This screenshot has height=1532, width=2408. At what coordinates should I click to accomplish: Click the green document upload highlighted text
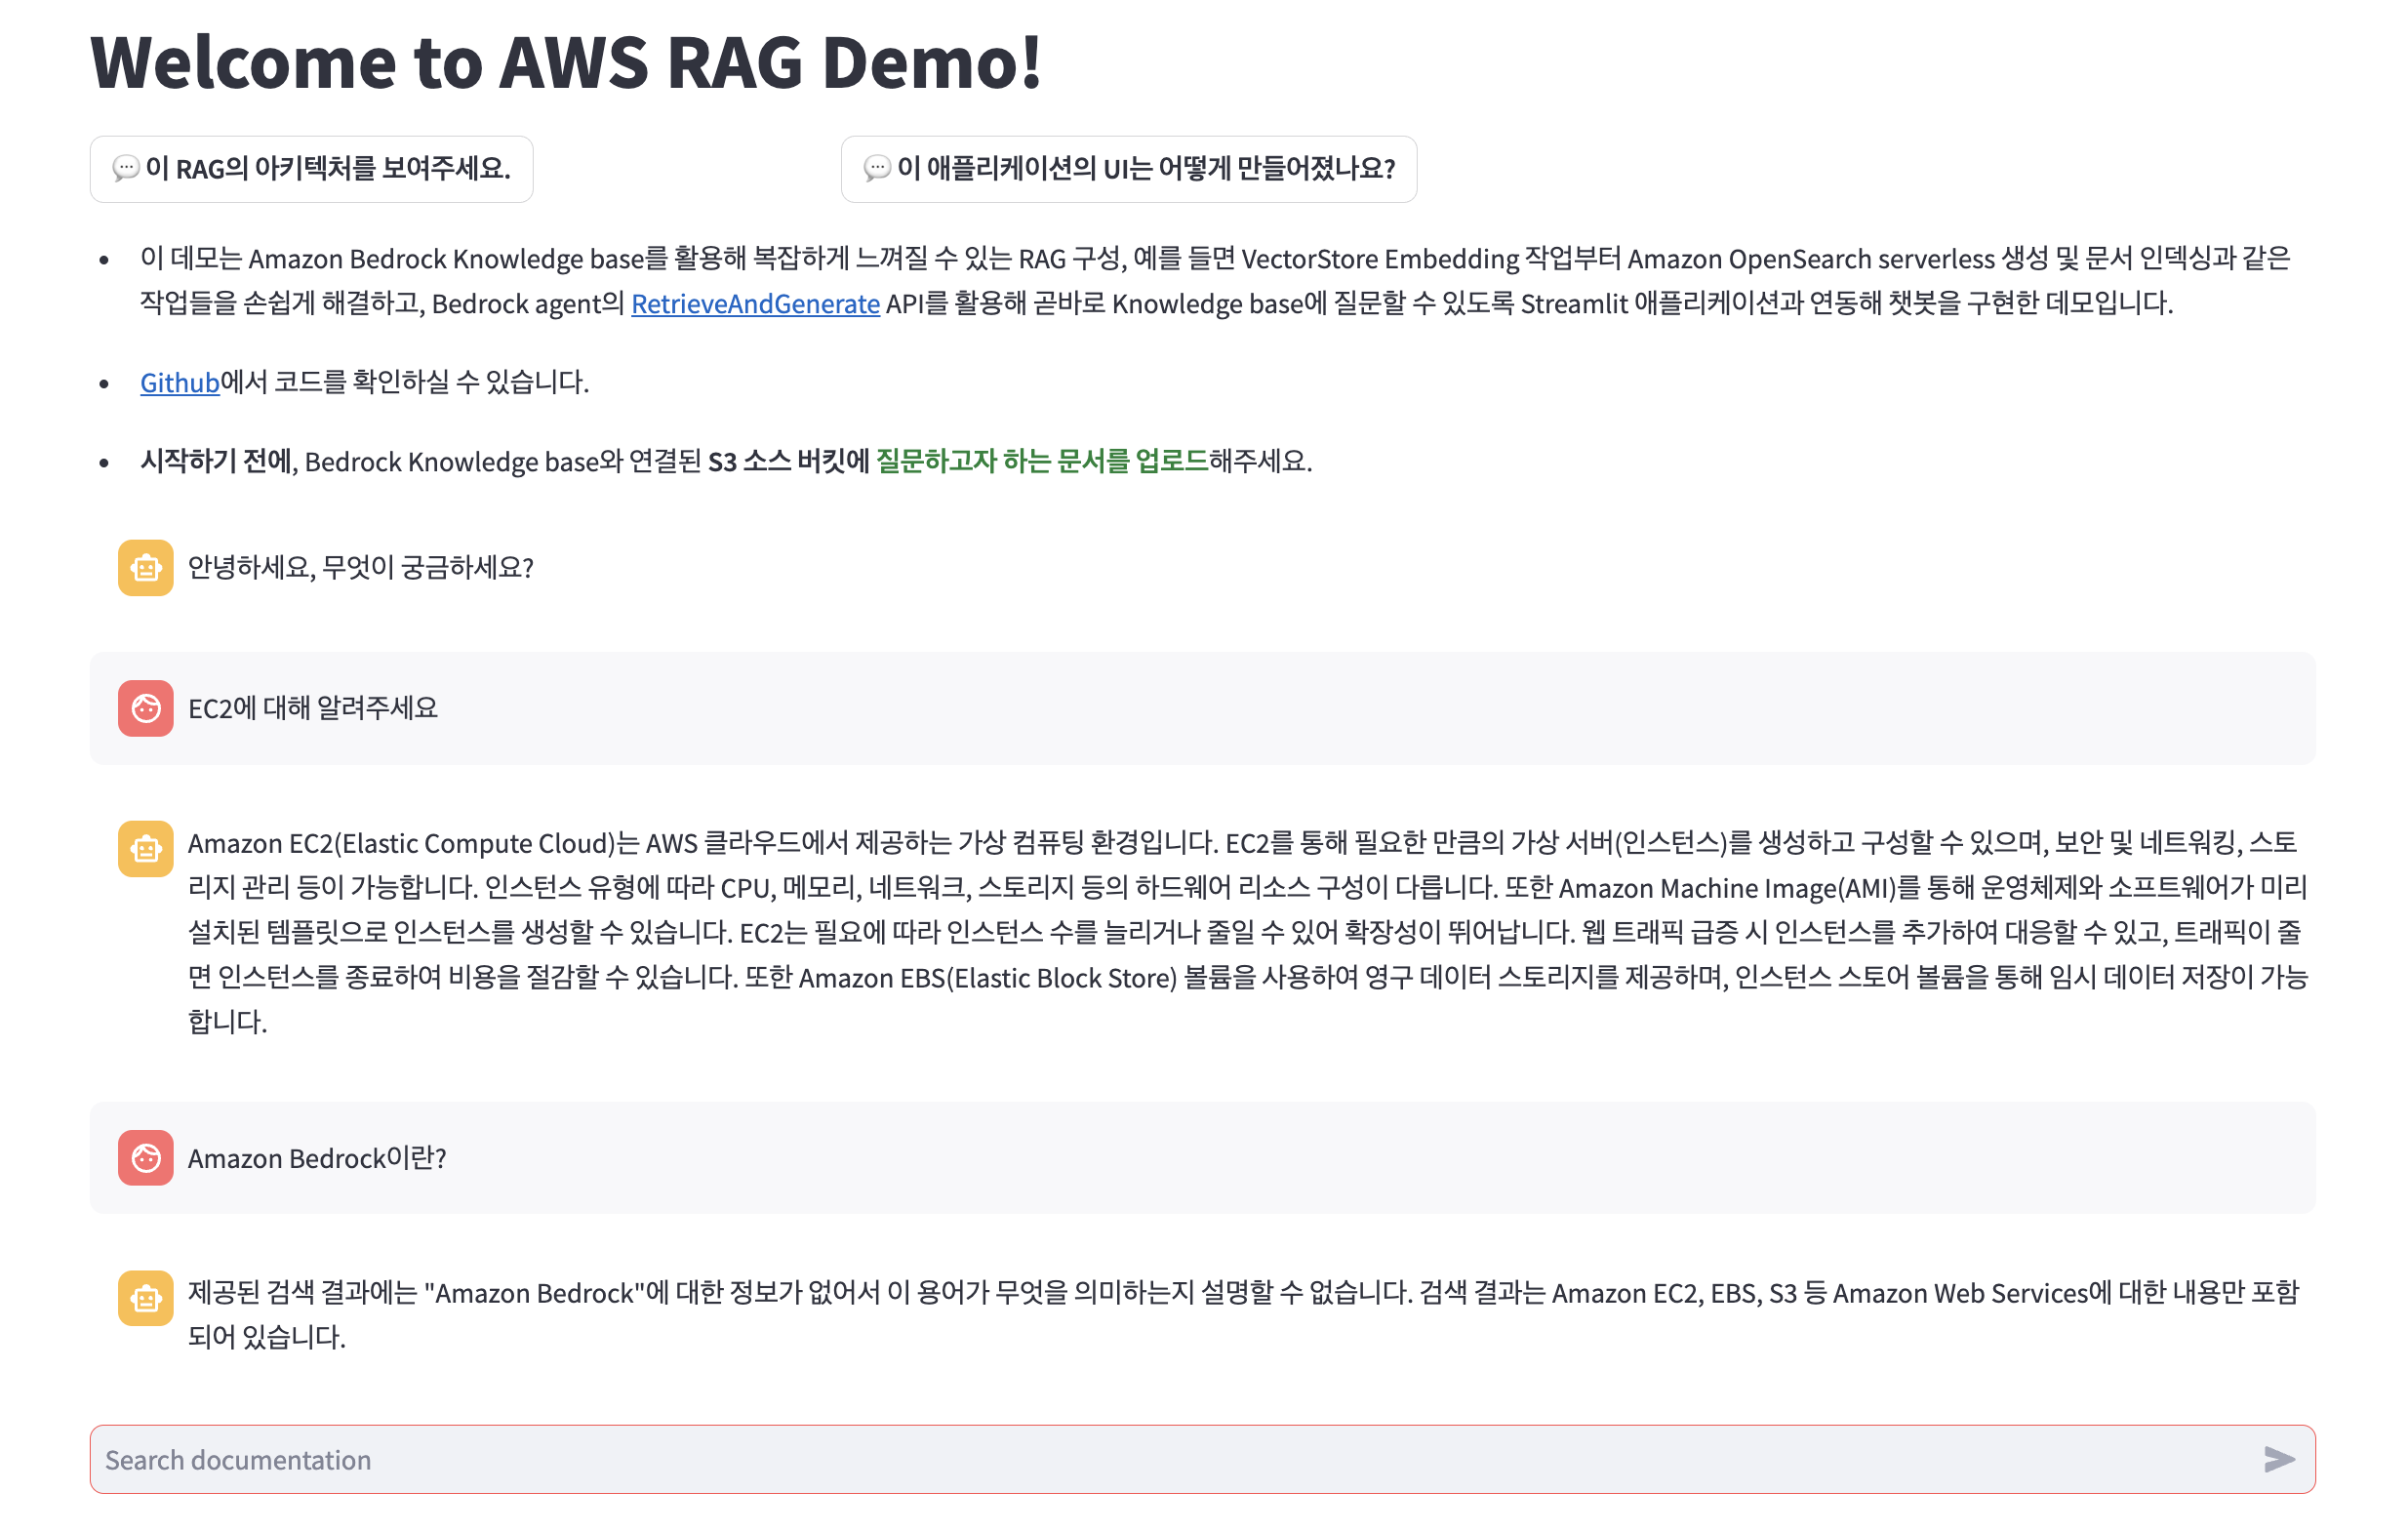(x=1042, y=461)
